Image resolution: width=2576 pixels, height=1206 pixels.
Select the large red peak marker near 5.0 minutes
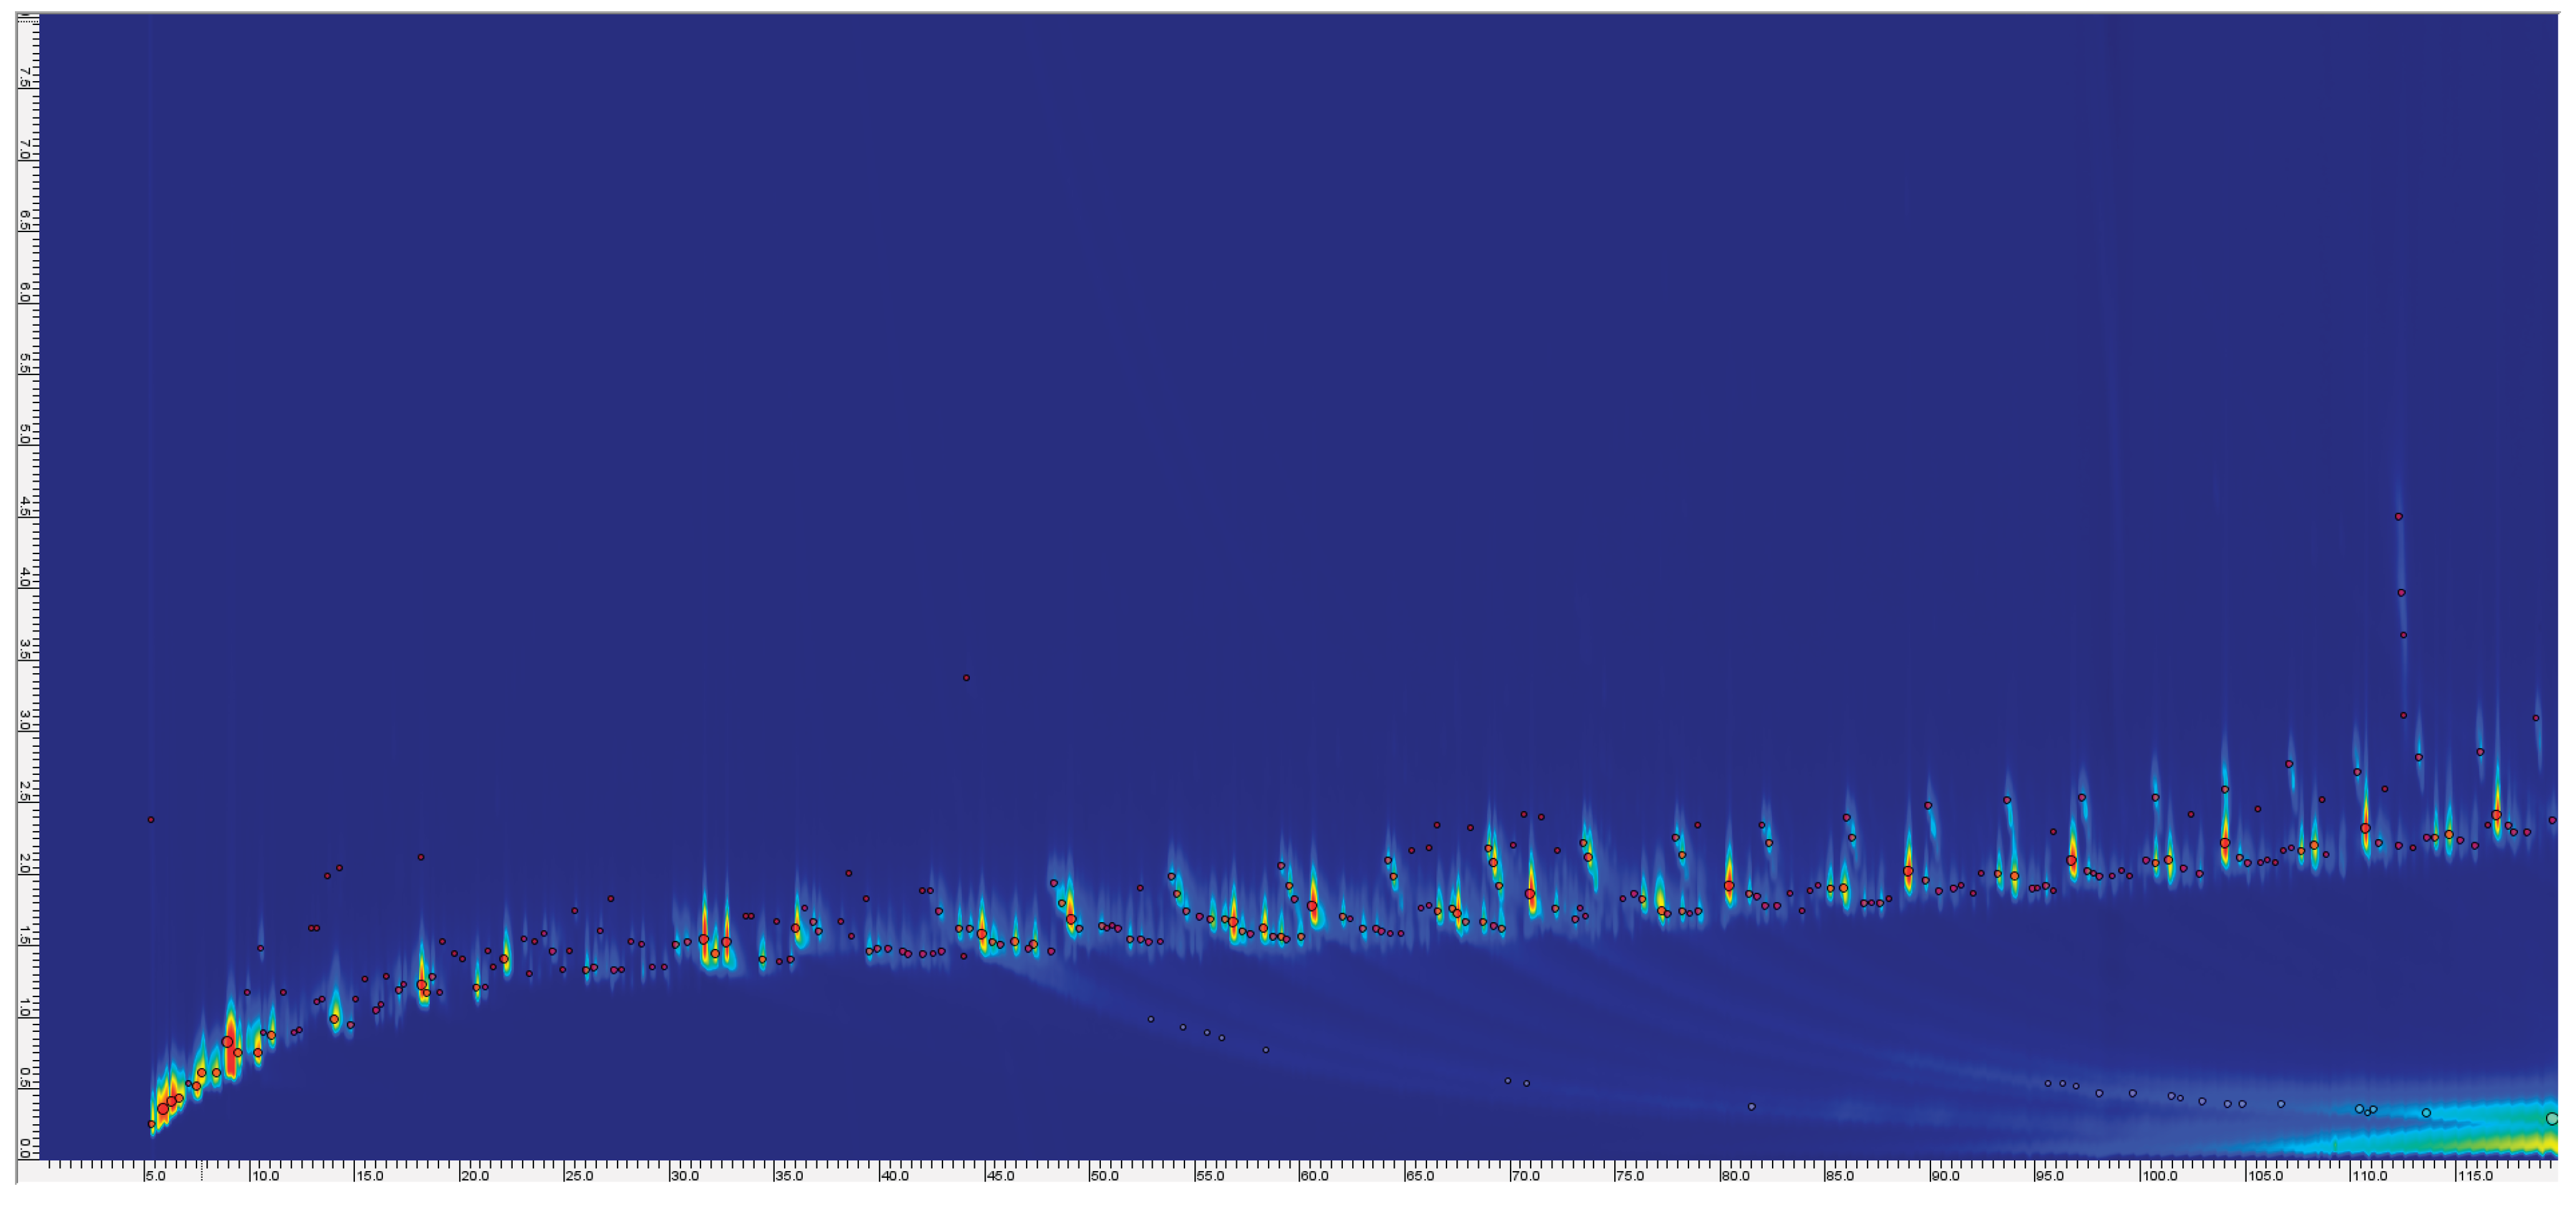(163, 1108)
